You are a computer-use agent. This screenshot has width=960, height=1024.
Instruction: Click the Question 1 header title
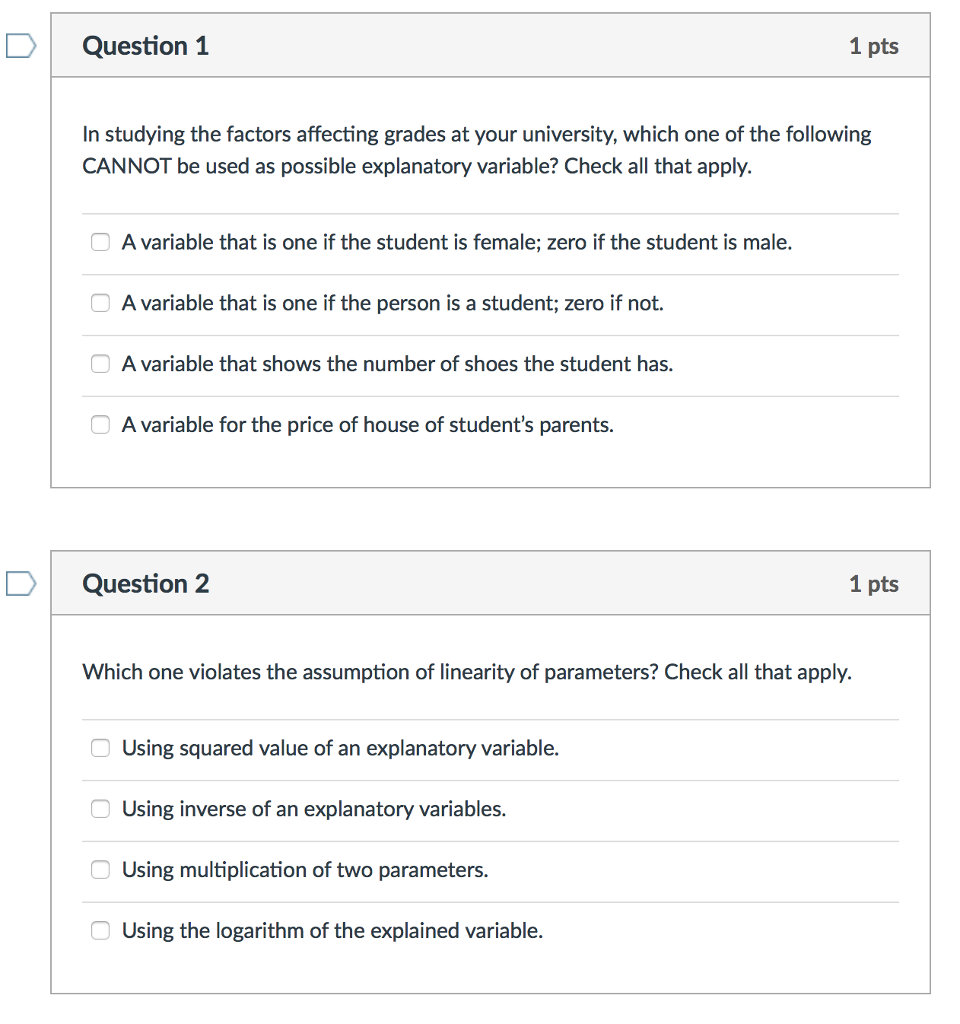pyautogui.click(x=146, y=45)
